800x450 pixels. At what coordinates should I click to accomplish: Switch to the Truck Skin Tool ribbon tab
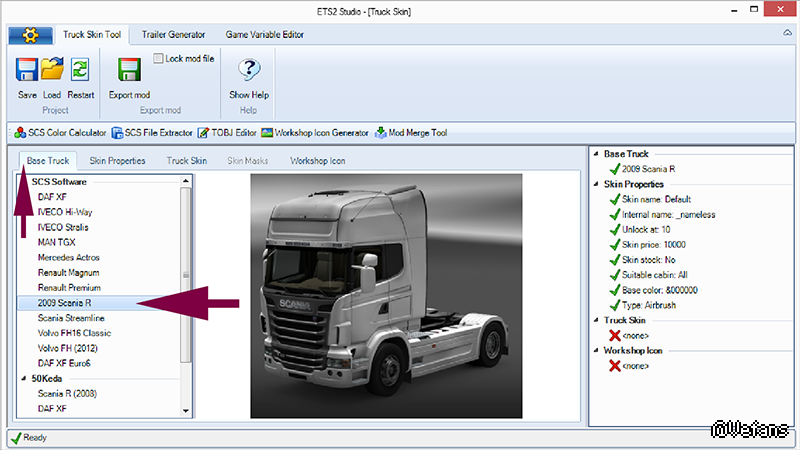coord(92,35)
